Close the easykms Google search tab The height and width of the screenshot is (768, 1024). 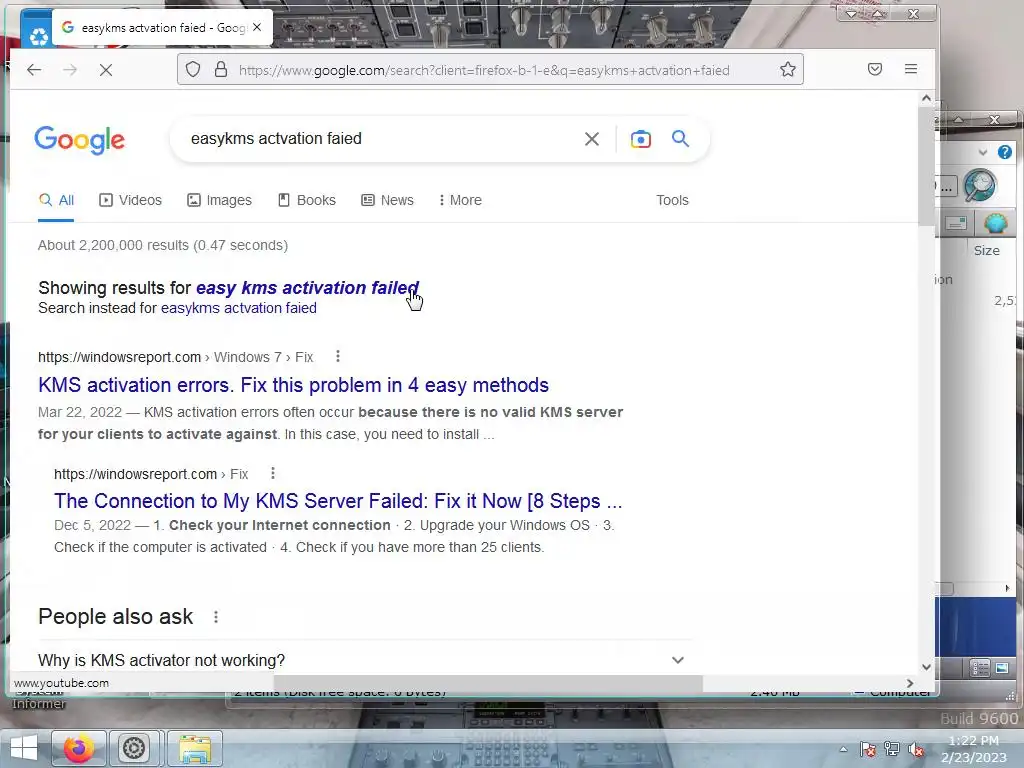coord(257,27)
